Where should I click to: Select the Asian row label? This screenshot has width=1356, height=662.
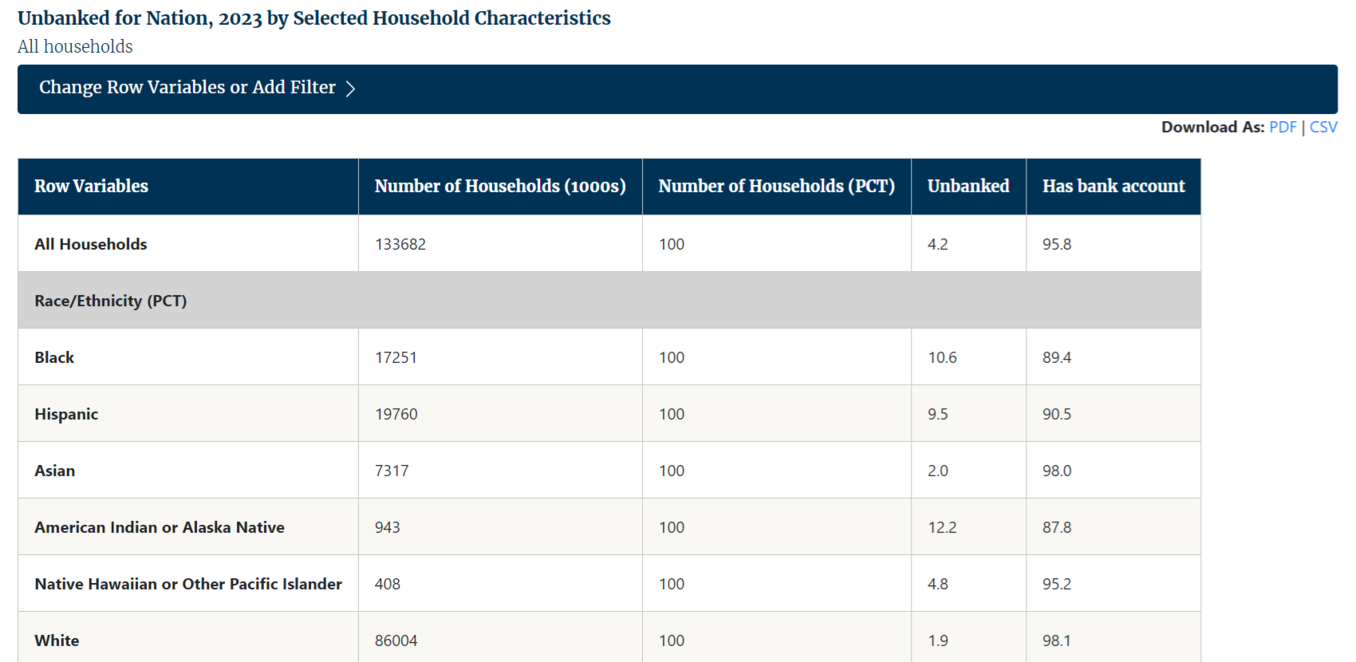pos(55,471)
